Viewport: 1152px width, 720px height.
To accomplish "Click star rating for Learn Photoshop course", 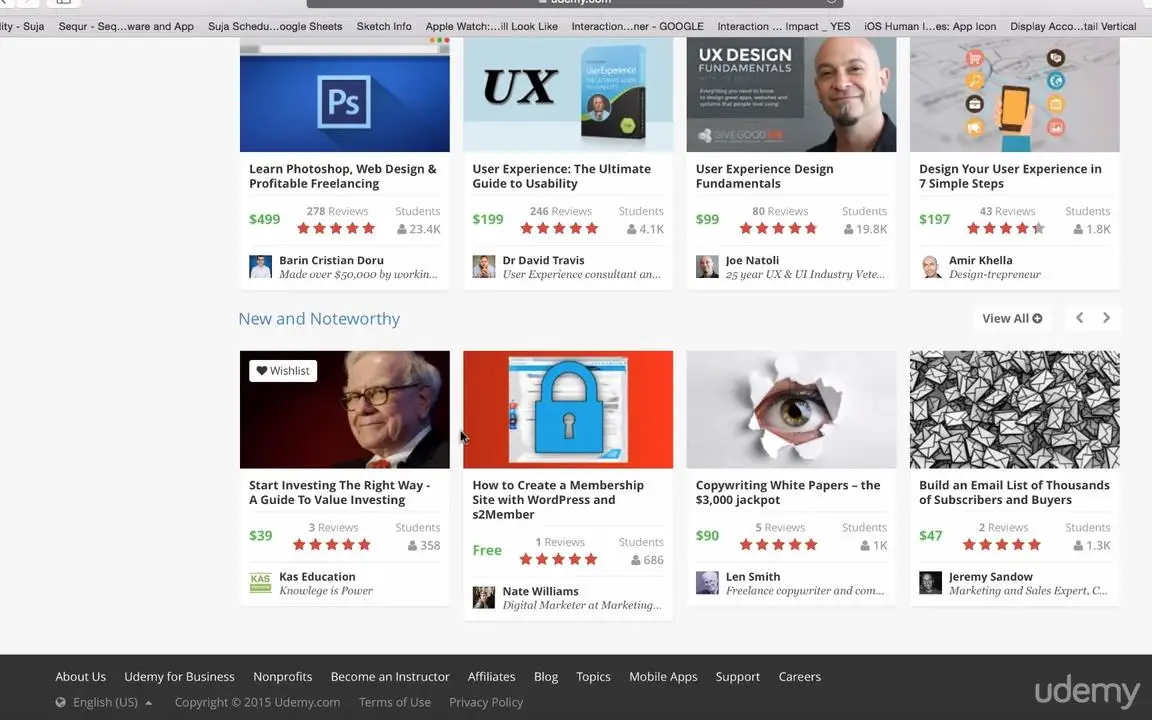I will [x=336, y=228].
